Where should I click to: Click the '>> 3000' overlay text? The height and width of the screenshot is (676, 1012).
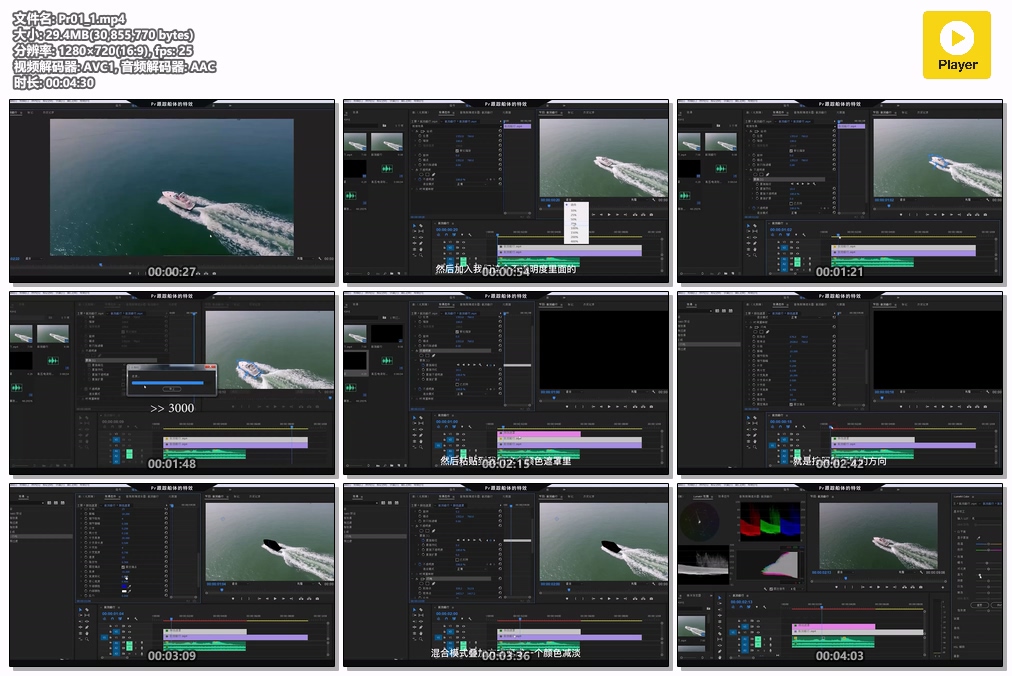pyautogui.click(x=172, y=408)
